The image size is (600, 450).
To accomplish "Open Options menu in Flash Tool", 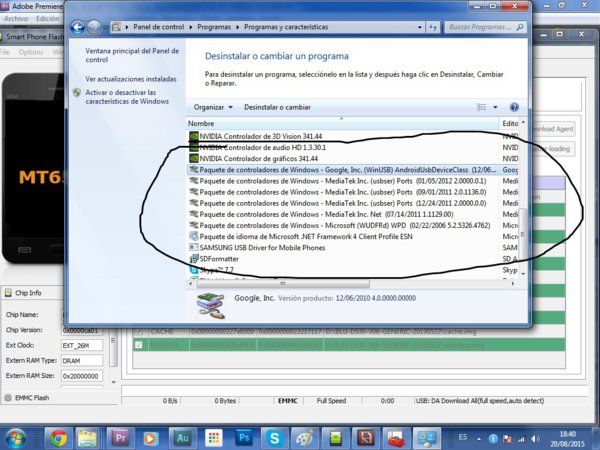I will (x=31, y=52).
